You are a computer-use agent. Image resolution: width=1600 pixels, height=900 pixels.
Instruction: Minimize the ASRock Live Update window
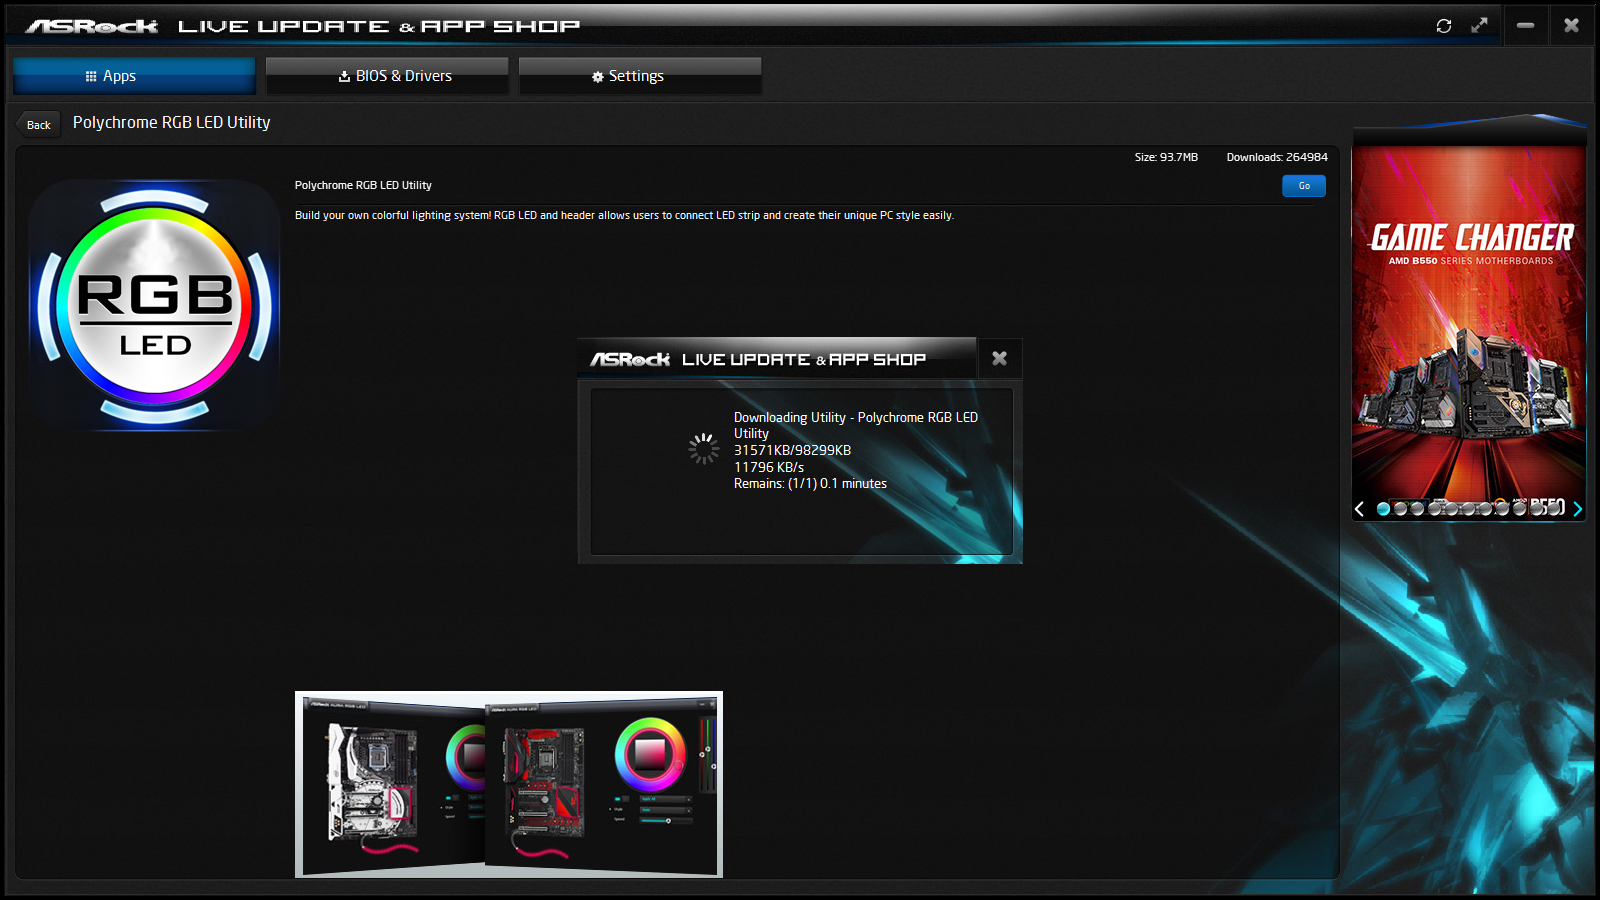pyautogui.click(x=1525, y=25)
